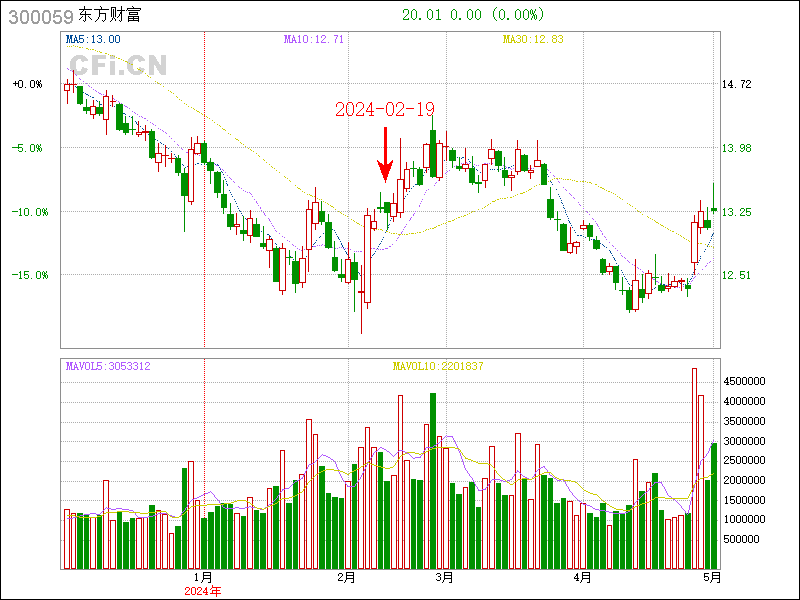Click the -10.0% change axis label
The image size is (800, 600).
tap(27, 212)
